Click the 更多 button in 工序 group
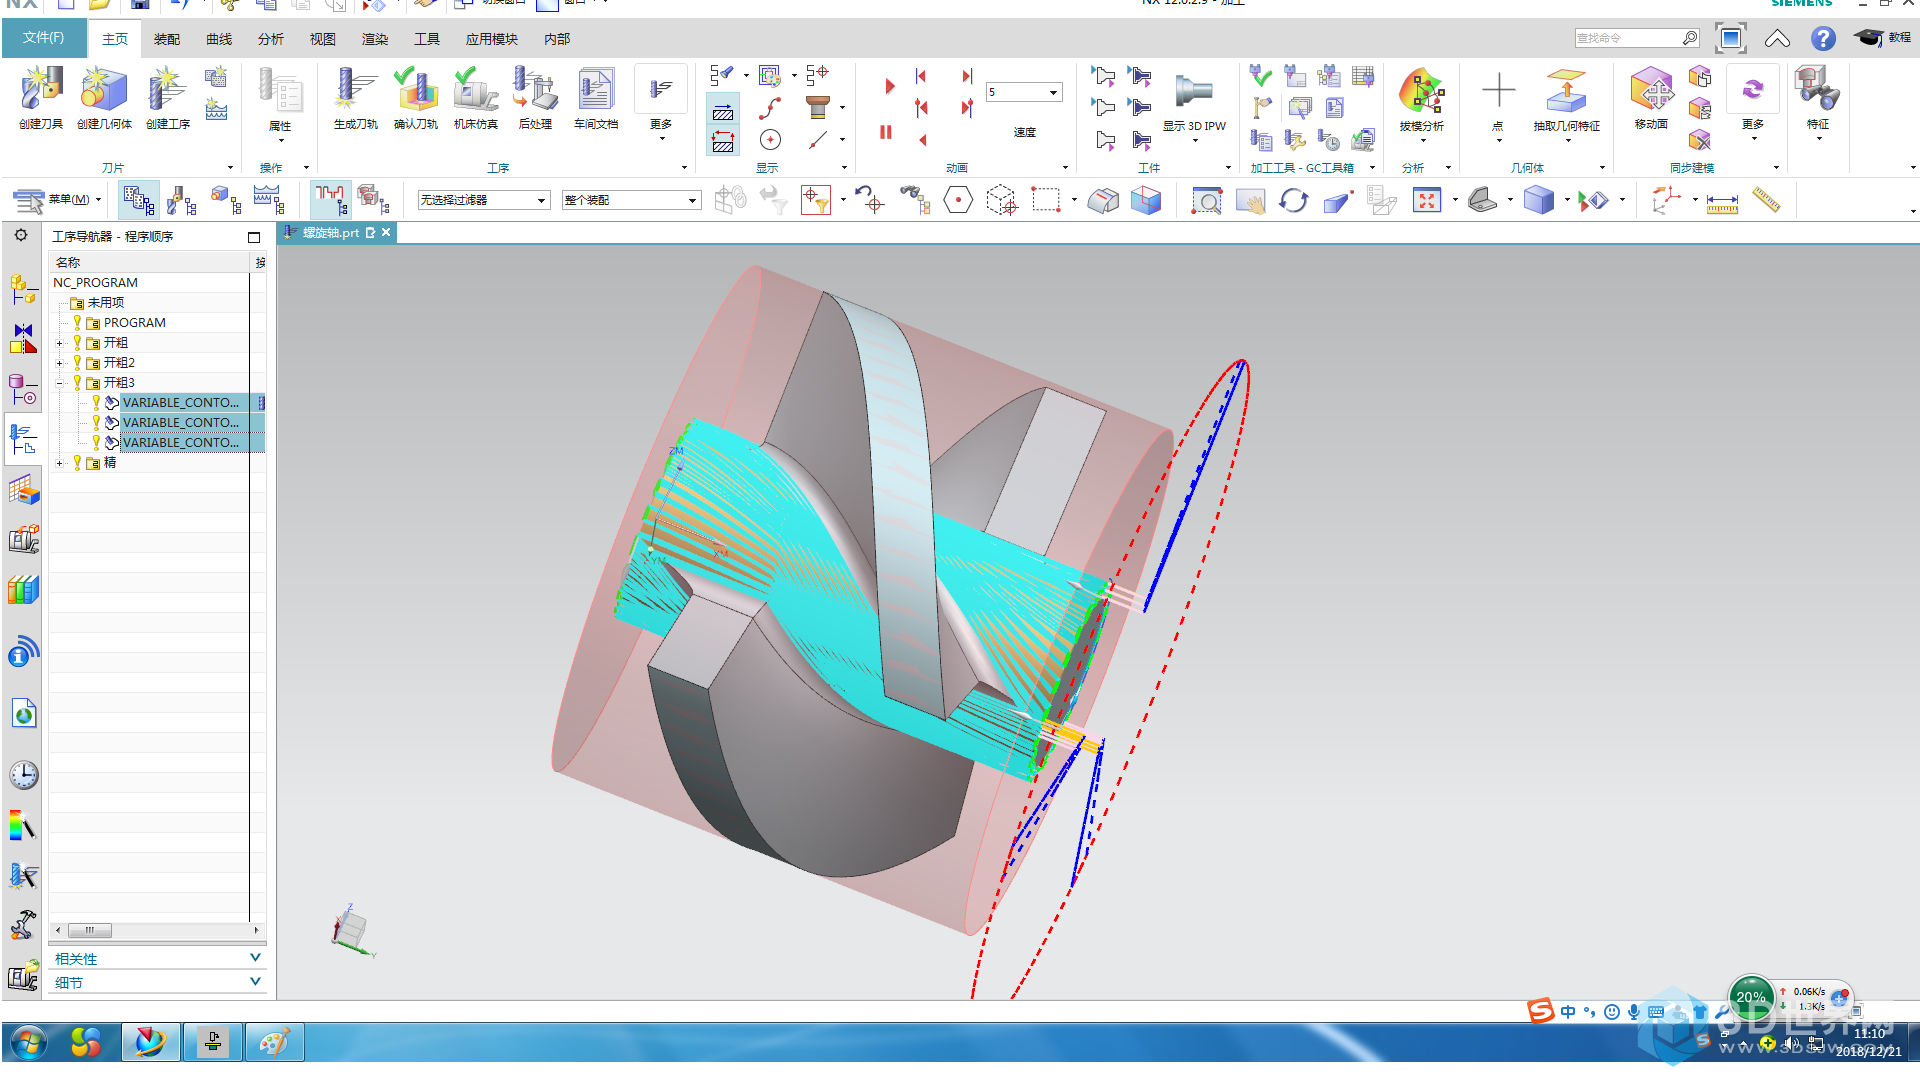This screenshot has width=1920, height=1080. click(661, 102)
